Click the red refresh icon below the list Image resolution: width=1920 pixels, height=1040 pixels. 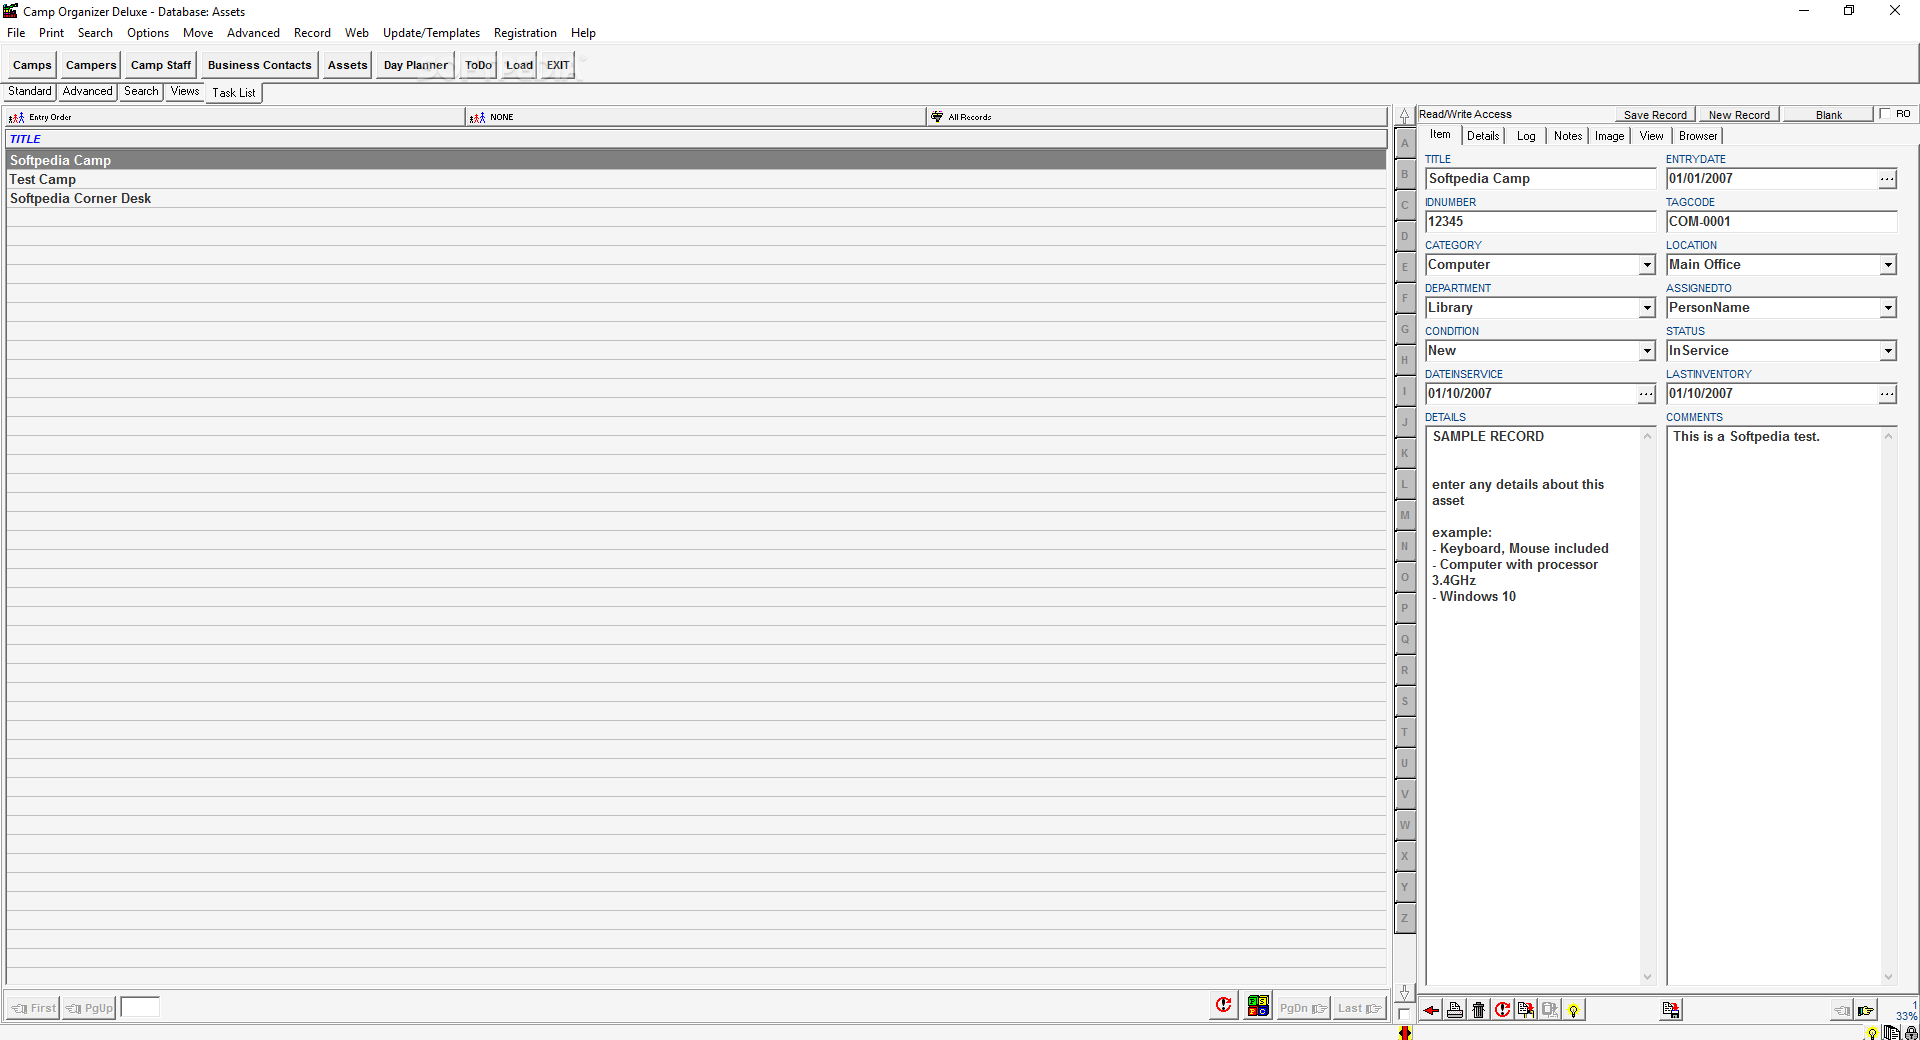pyautogui.click(x=1224, y=1005)
